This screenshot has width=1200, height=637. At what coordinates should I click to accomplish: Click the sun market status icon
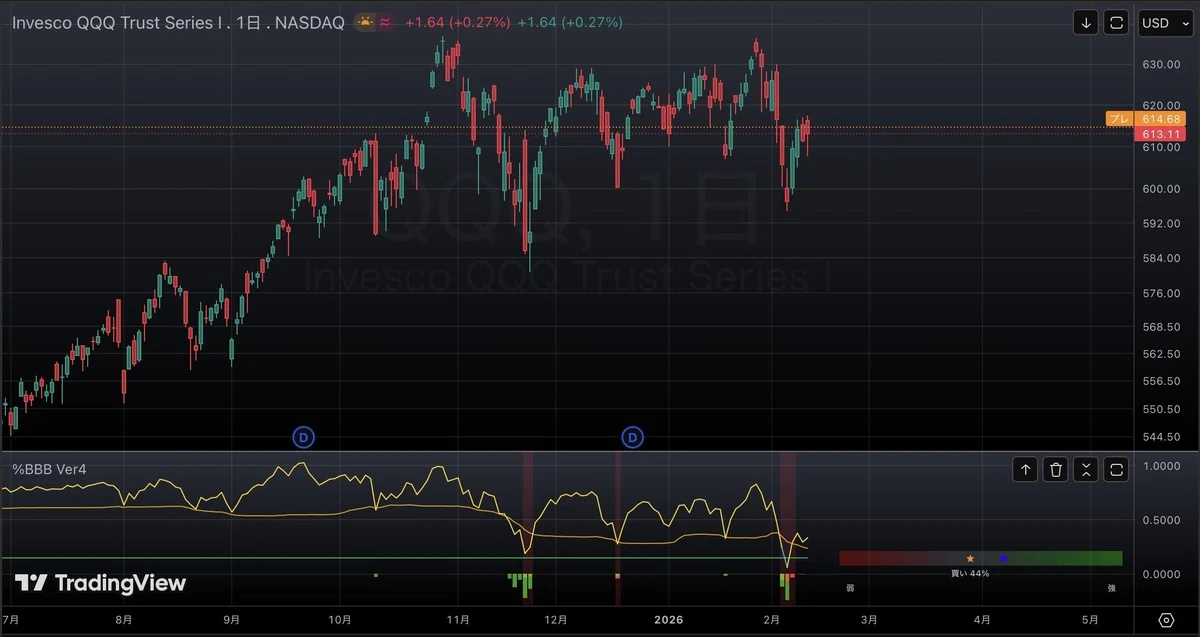[364, 22]
